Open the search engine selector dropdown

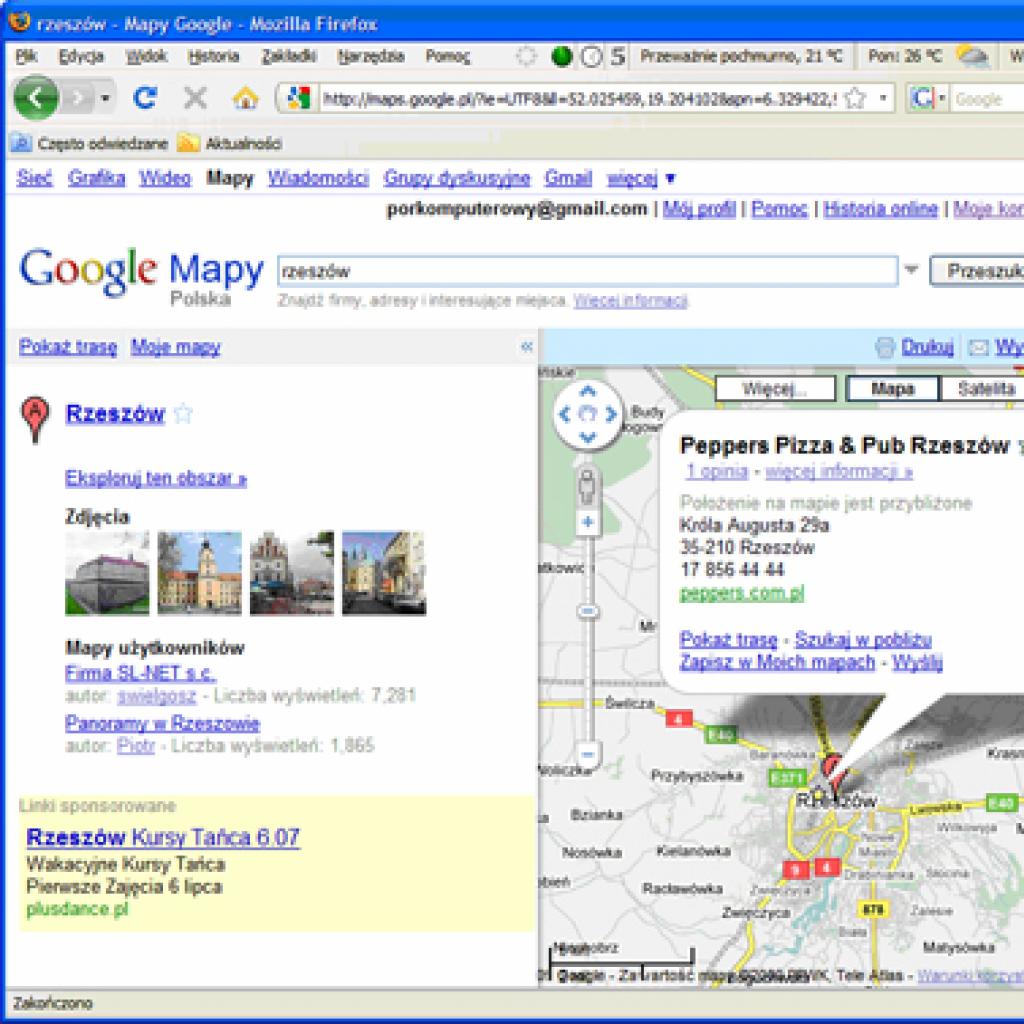click(x=942, y=99)
